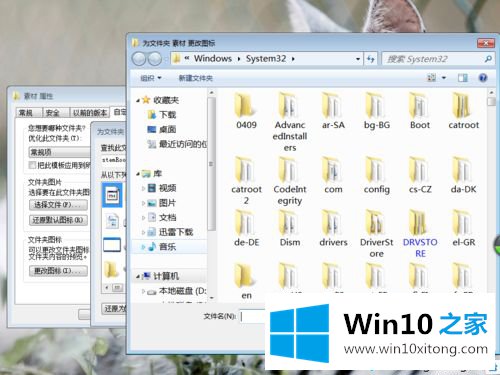
Task: Collapse the 计算机 tree group
Action: point(138,276)
